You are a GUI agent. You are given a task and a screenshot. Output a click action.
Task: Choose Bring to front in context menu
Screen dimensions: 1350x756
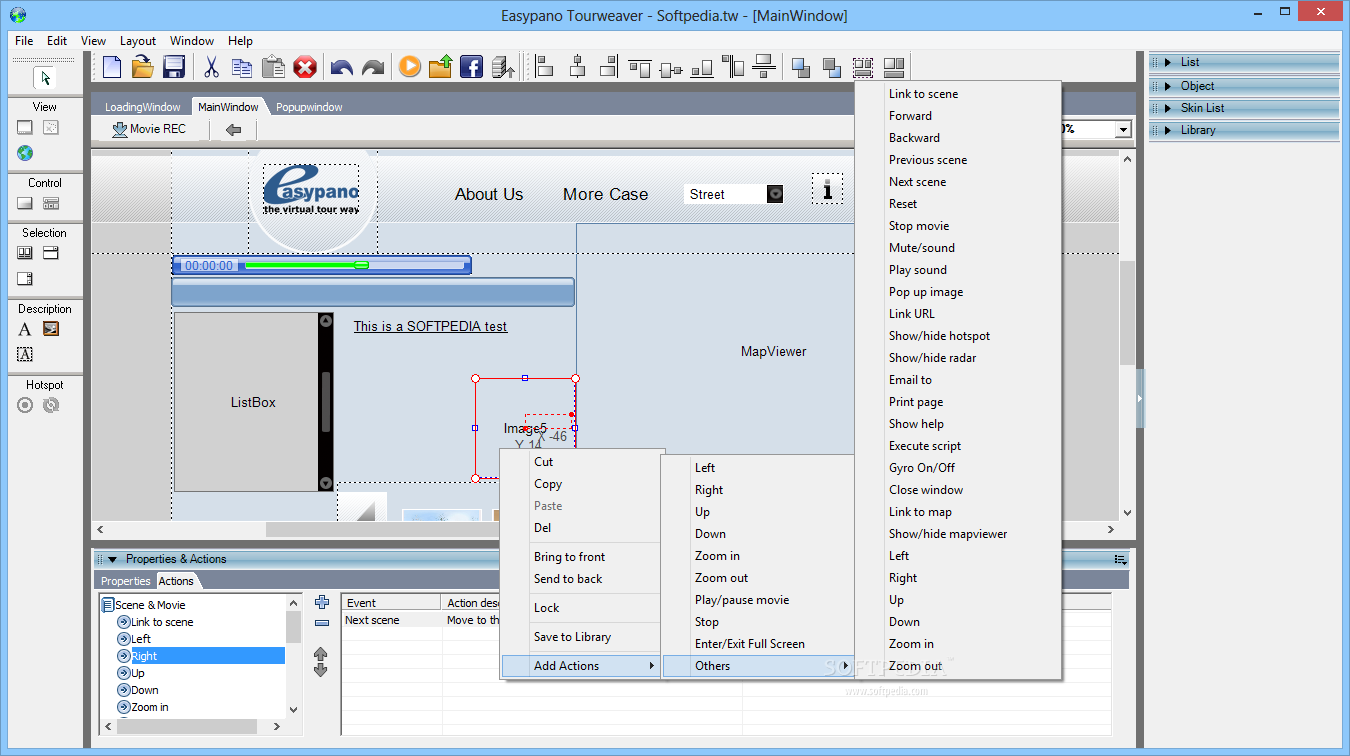click(569, 557)
